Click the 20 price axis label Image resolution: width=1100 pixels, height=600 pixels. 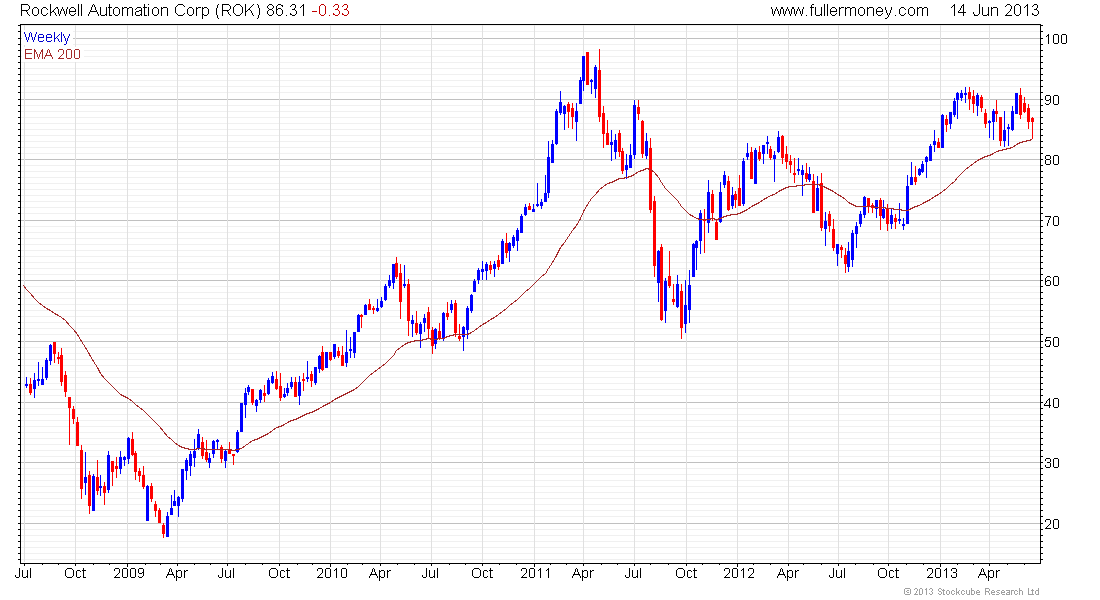pyautogui.click(x=1052, y=524)
